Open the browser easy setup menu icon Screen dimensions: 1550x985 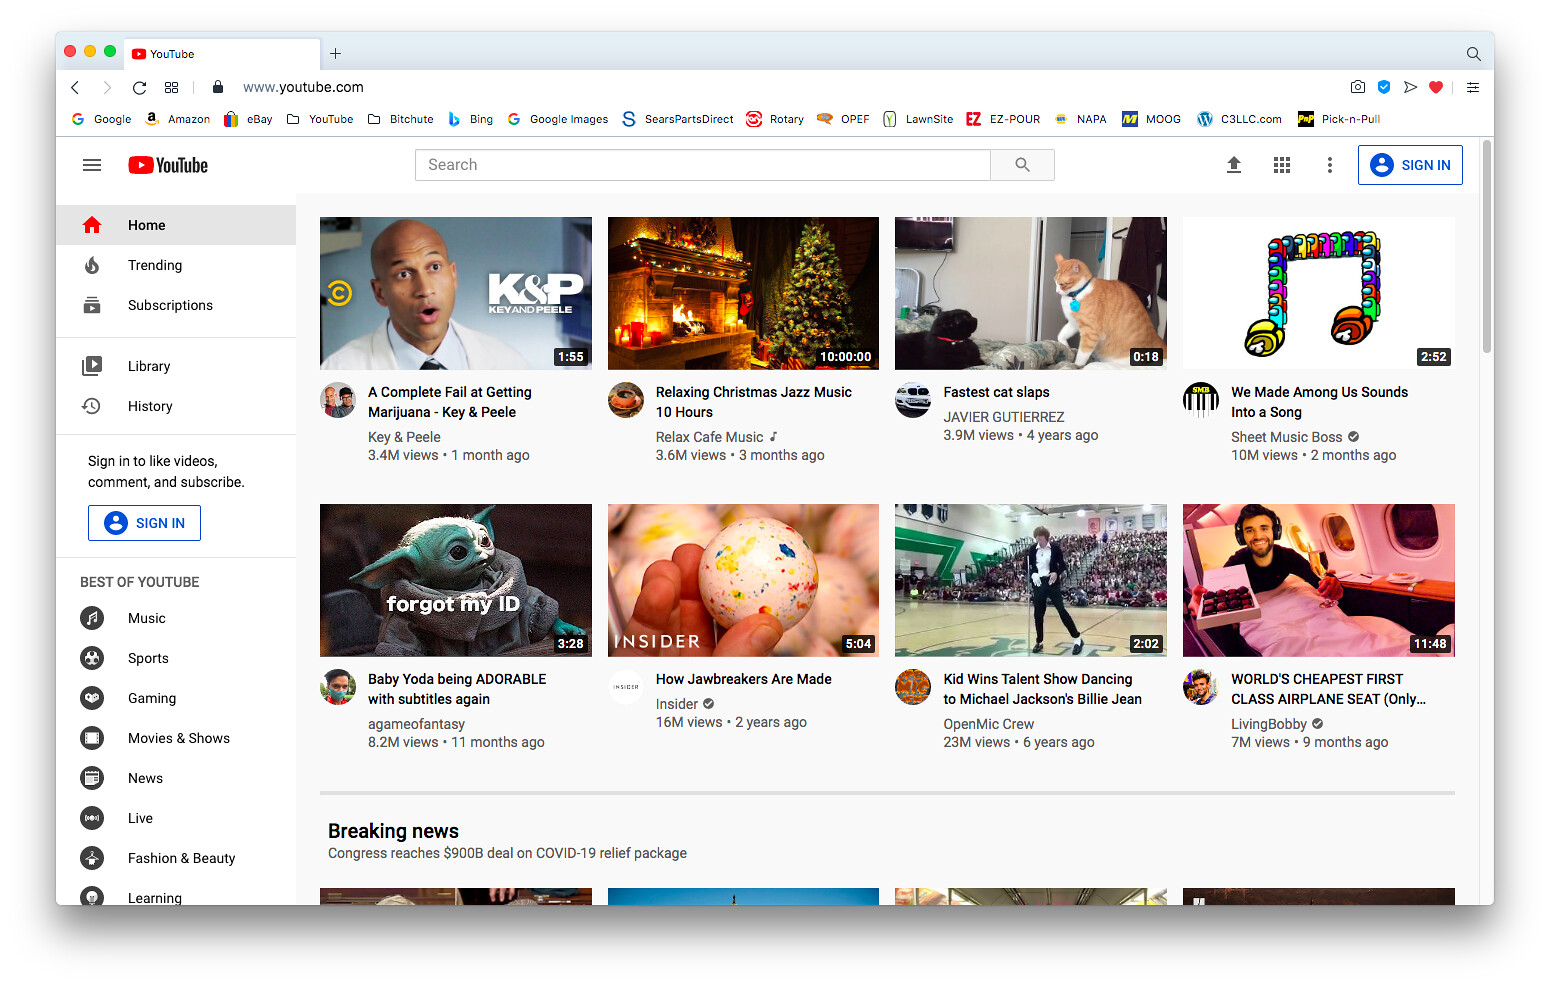coord(1473,88)
